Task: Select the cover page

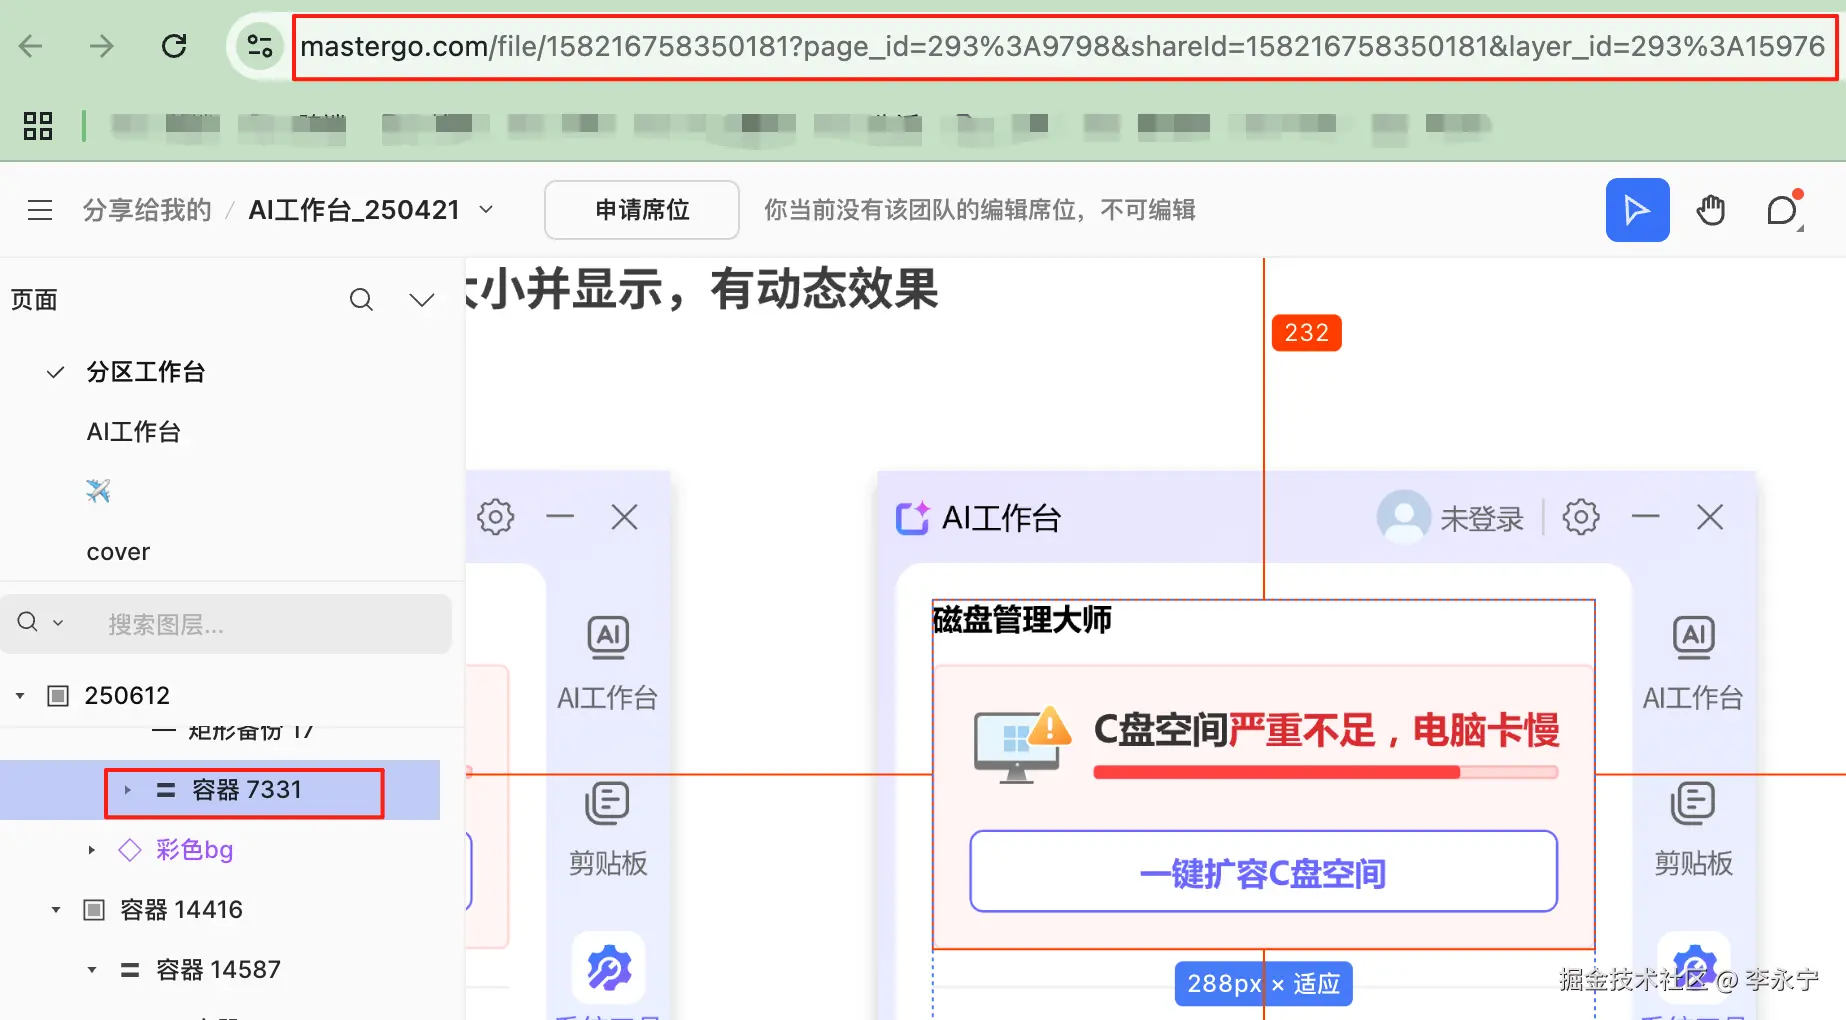Action: [118, 552]
